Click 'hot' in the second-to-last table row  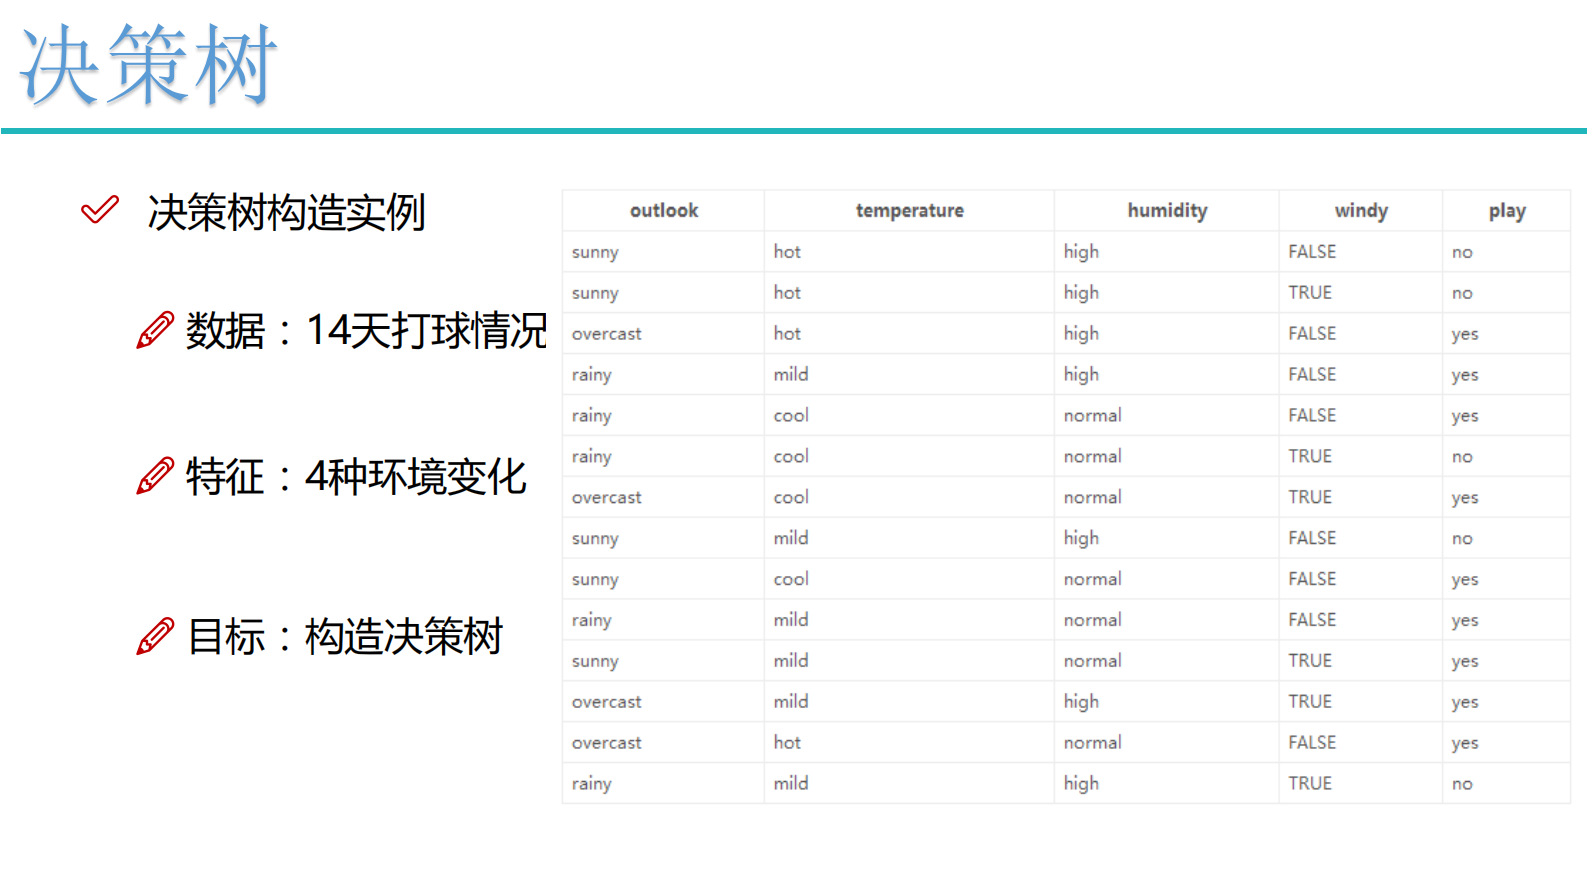click(786, 743)
